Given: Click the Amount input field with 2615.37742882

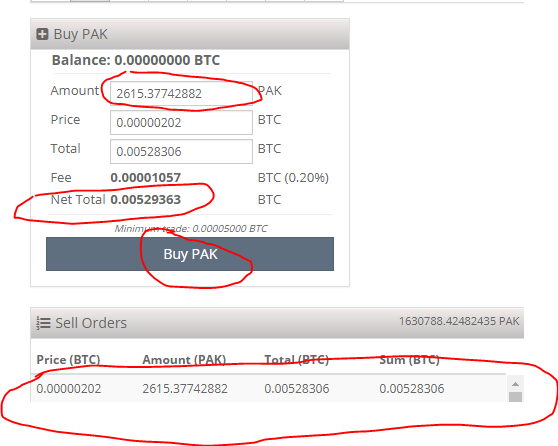Looking at the screenshot, I should tap(181, 94).
